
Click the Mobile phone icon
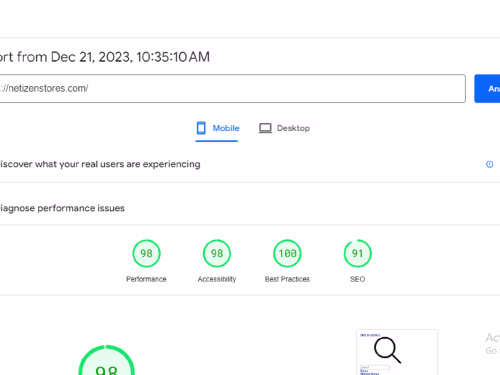point(201,128)
